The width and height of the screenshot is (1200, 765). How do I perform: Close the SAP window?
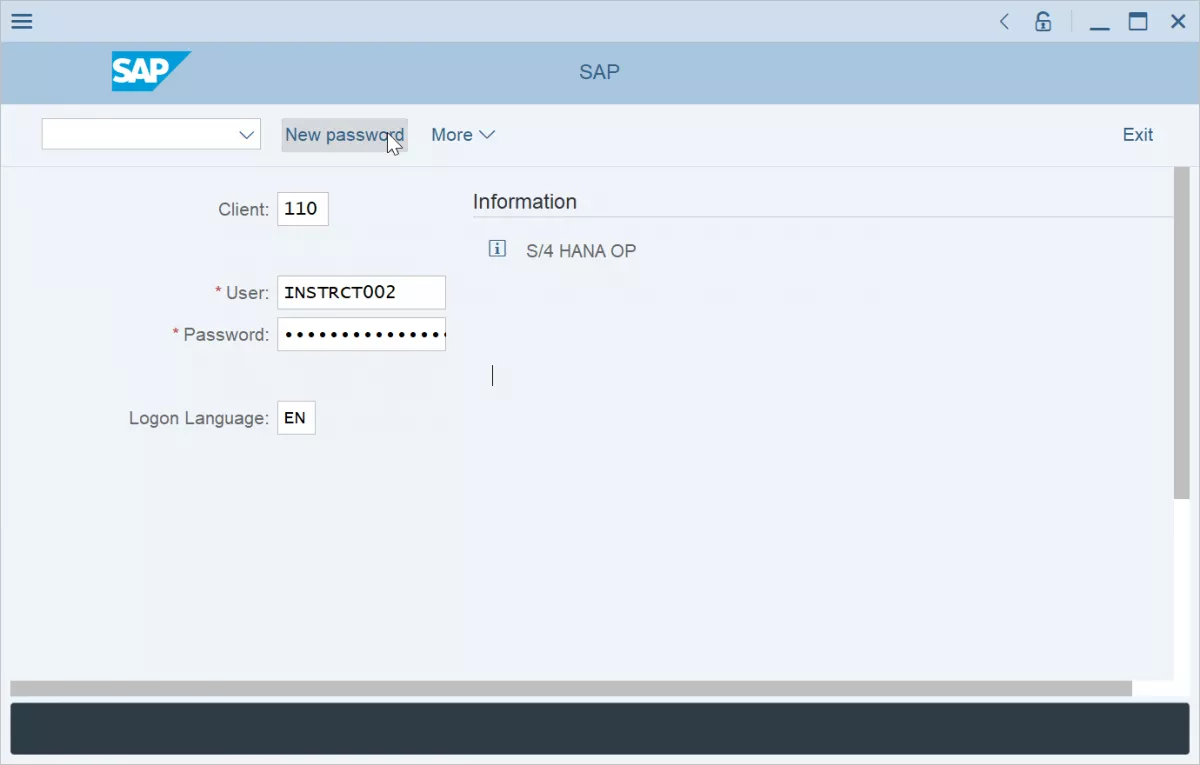[x=1178, y=21]
